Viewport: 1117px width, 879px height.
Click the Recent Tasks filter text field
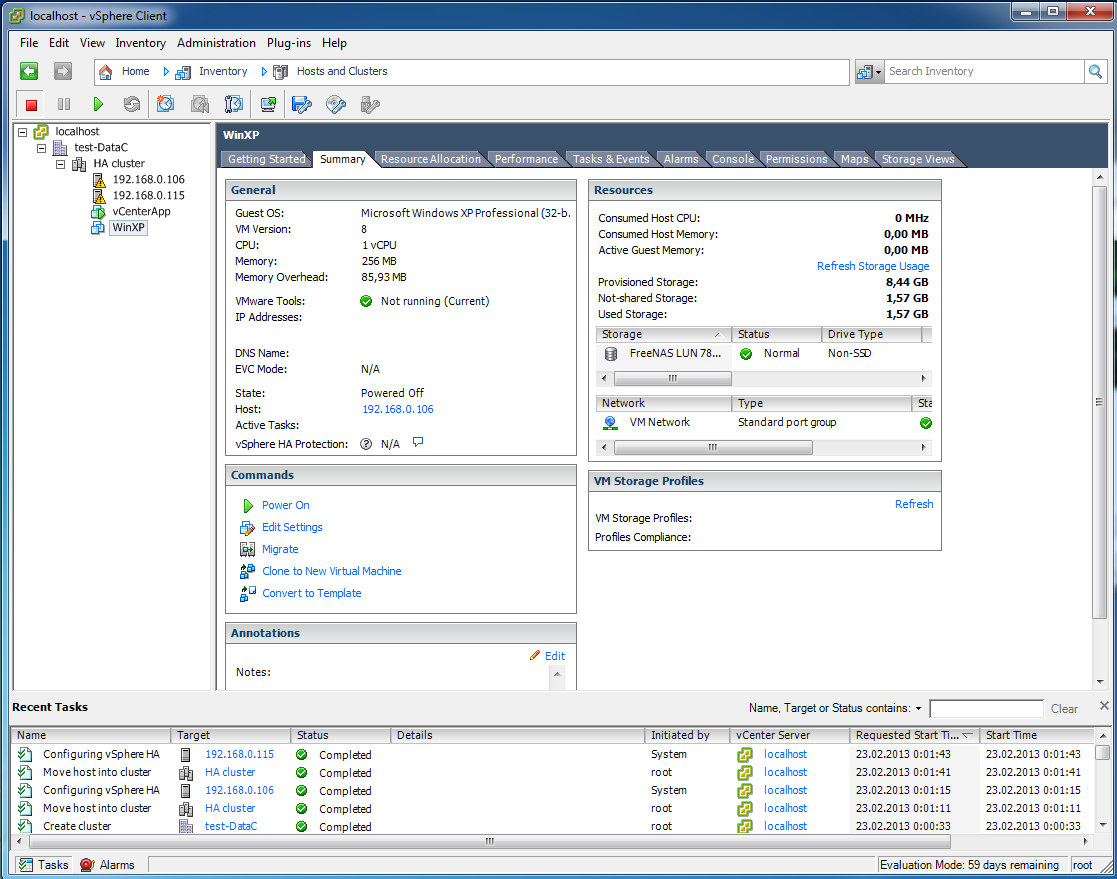point(986,709)
